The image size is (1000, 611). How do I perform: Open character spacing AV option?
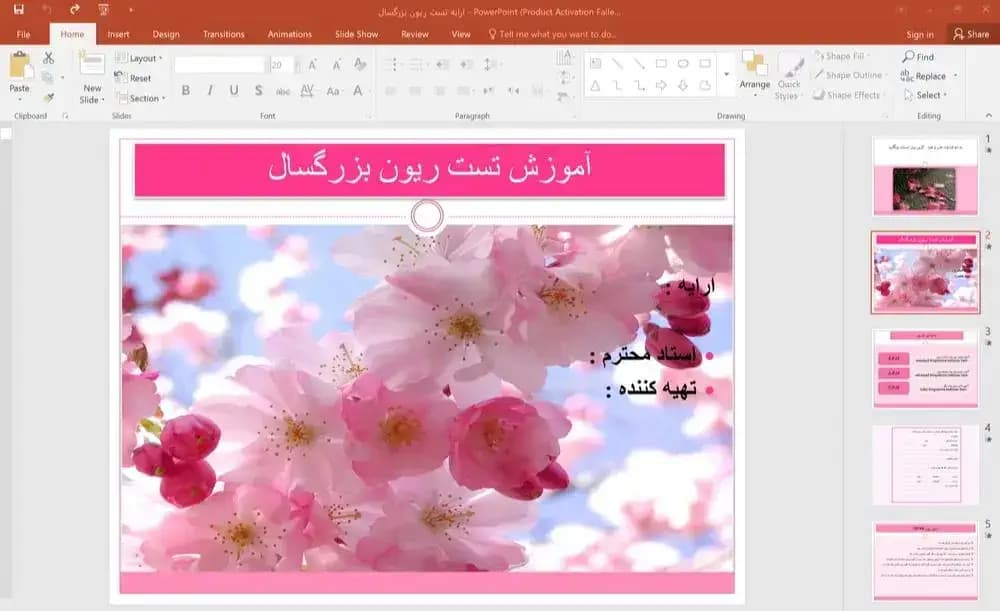click(307, 91)
